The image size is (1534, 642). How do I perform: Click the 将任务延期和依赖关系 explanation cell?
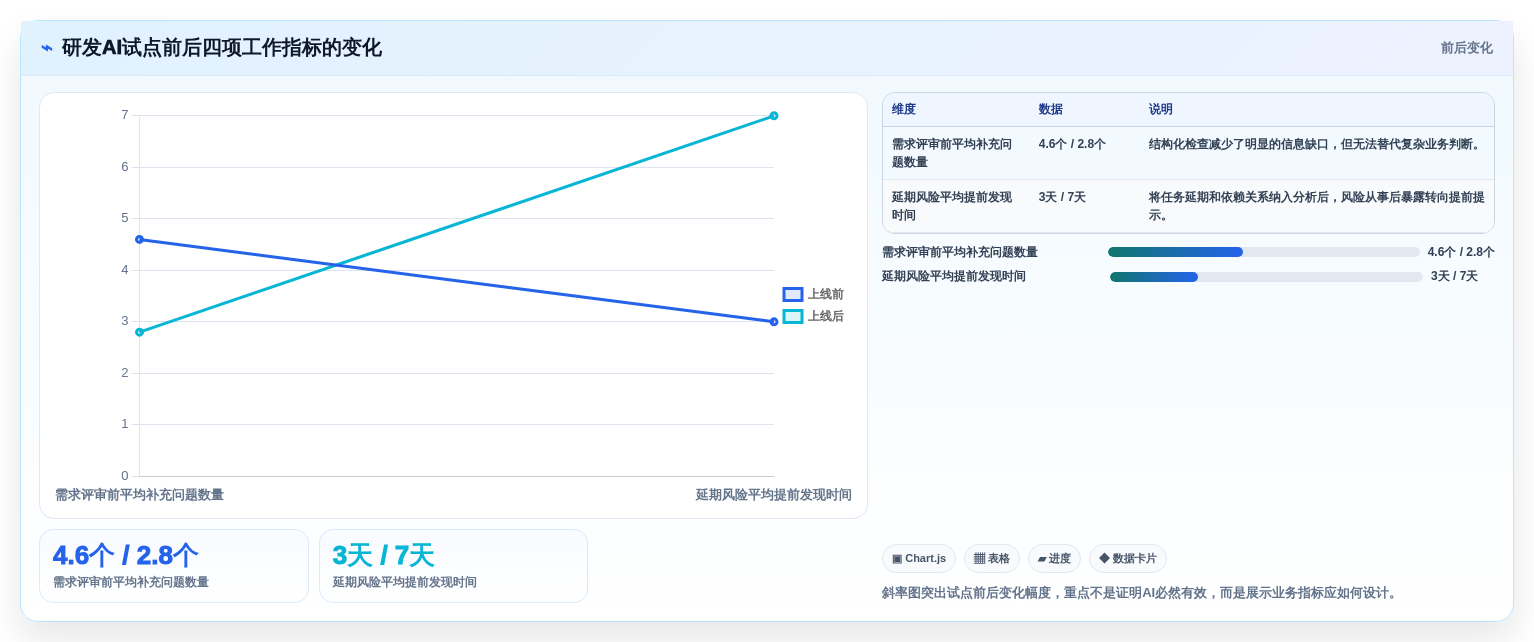[x=1316, y=206]
